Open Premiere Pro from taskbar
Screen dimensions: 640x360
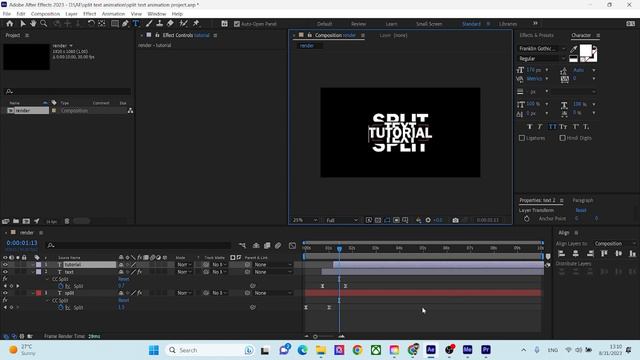(486, 350)
